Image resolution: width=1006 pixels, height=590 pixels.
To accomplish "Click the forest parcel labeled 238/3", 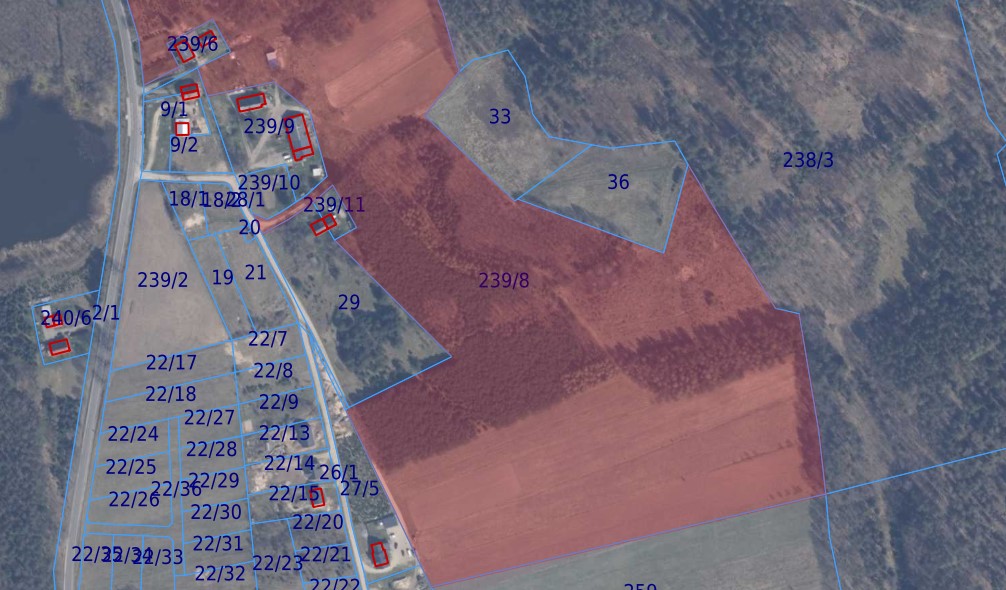I will tap(808, 160).
